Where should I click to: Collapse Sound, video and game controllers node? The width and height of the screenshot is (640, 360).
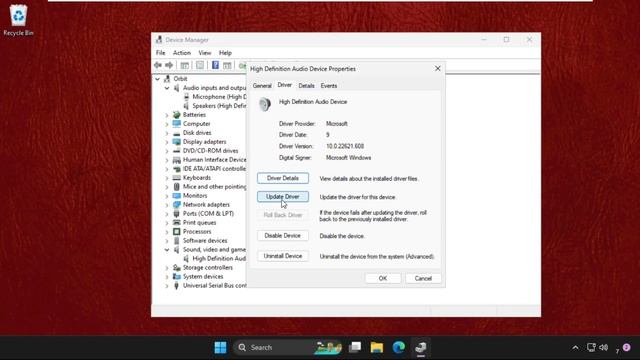pos(167,249)
